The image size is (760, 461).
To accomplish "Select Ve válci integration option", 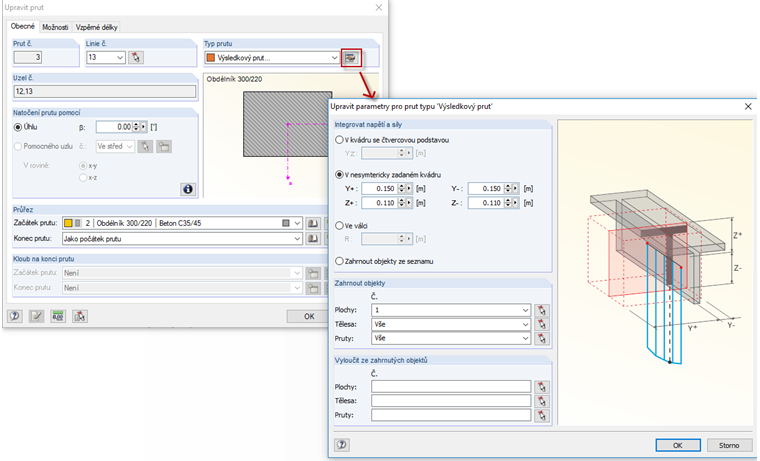I will coord(339,225).
